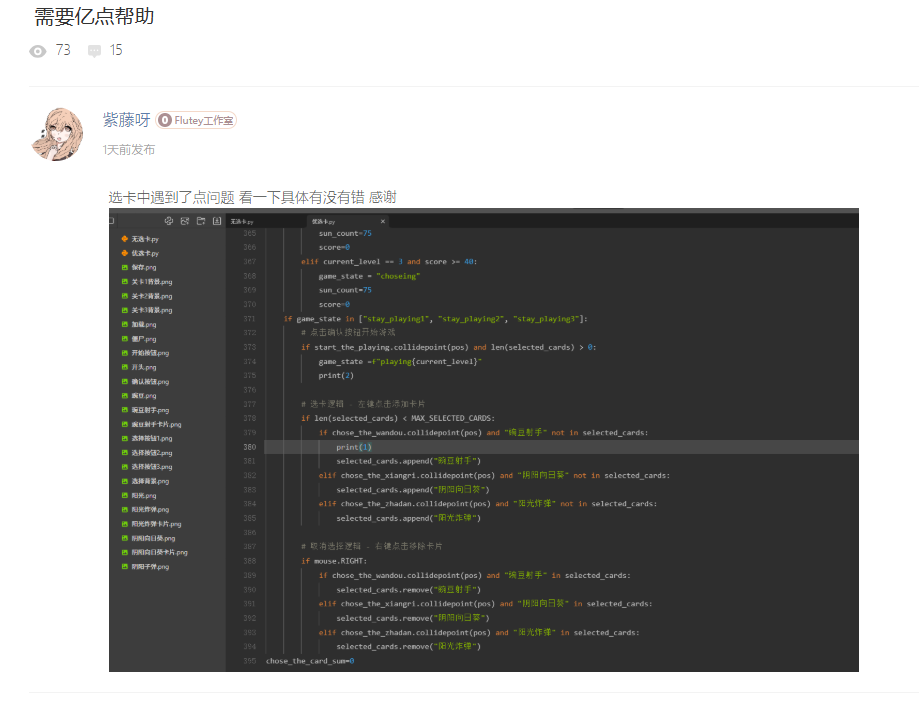This screenshot has width=919, height=707.
Task: Click the python icon beside 无选卡.py
Action: [x=124, y=240]
